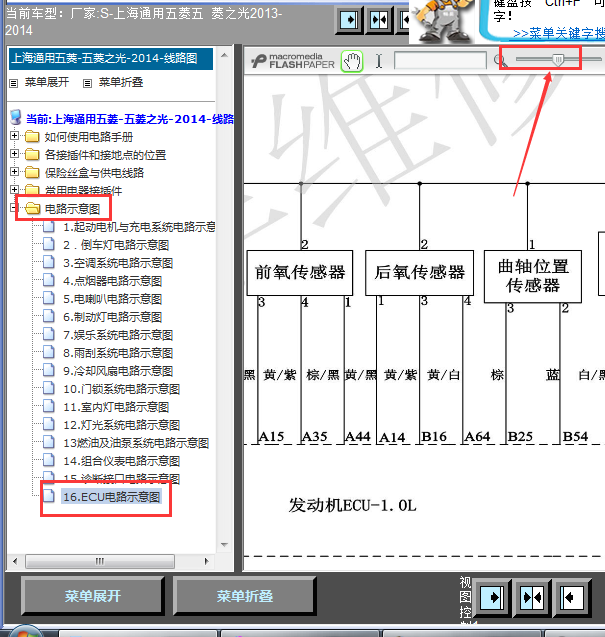Click the top toolbar expand-right view button
Screen dimensions: 605x637
pos(349,19)
